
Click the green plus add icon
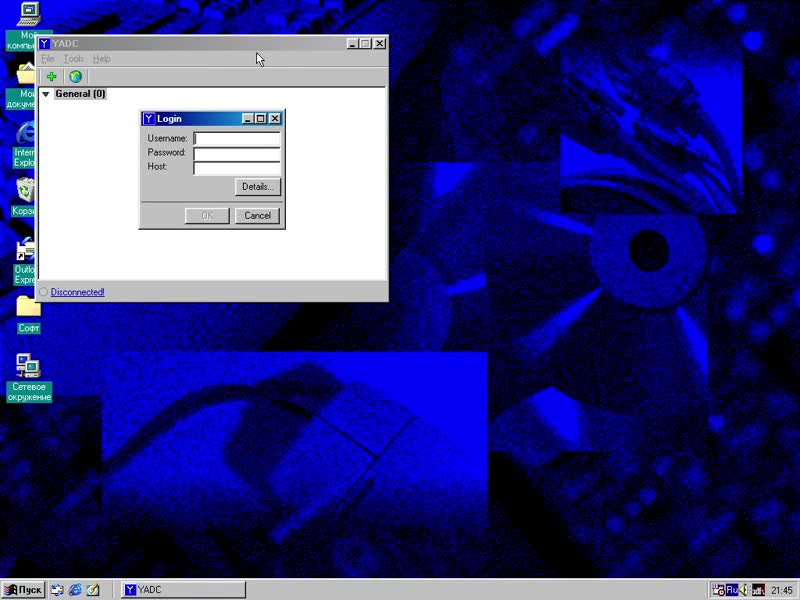point(51,77)
